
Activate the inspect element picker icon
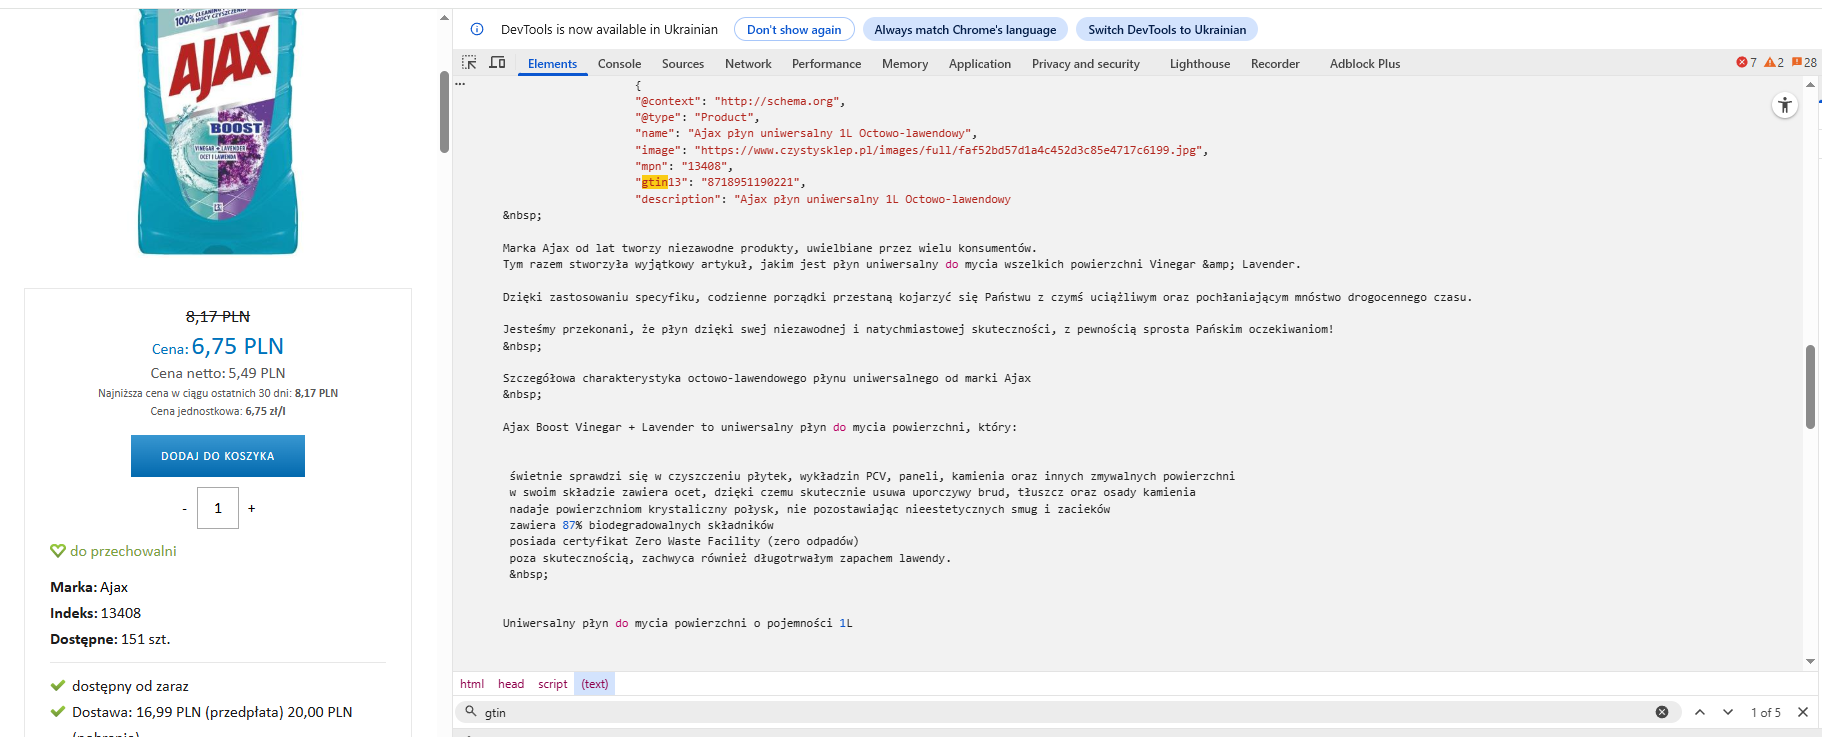[x=469, y=63]
